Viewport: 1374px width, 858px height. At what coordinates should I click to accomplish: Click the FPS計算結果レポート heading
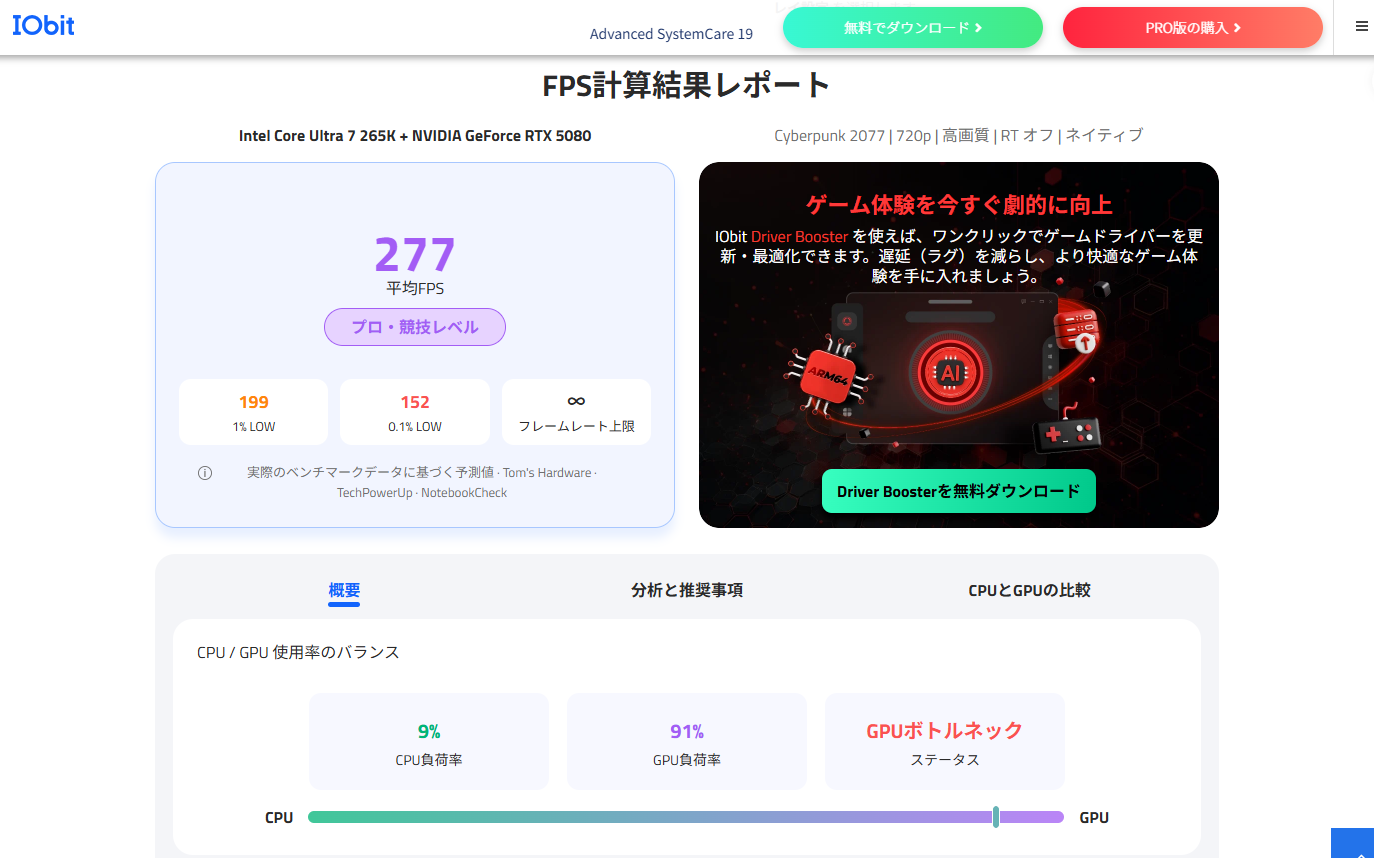coord(687,86)
